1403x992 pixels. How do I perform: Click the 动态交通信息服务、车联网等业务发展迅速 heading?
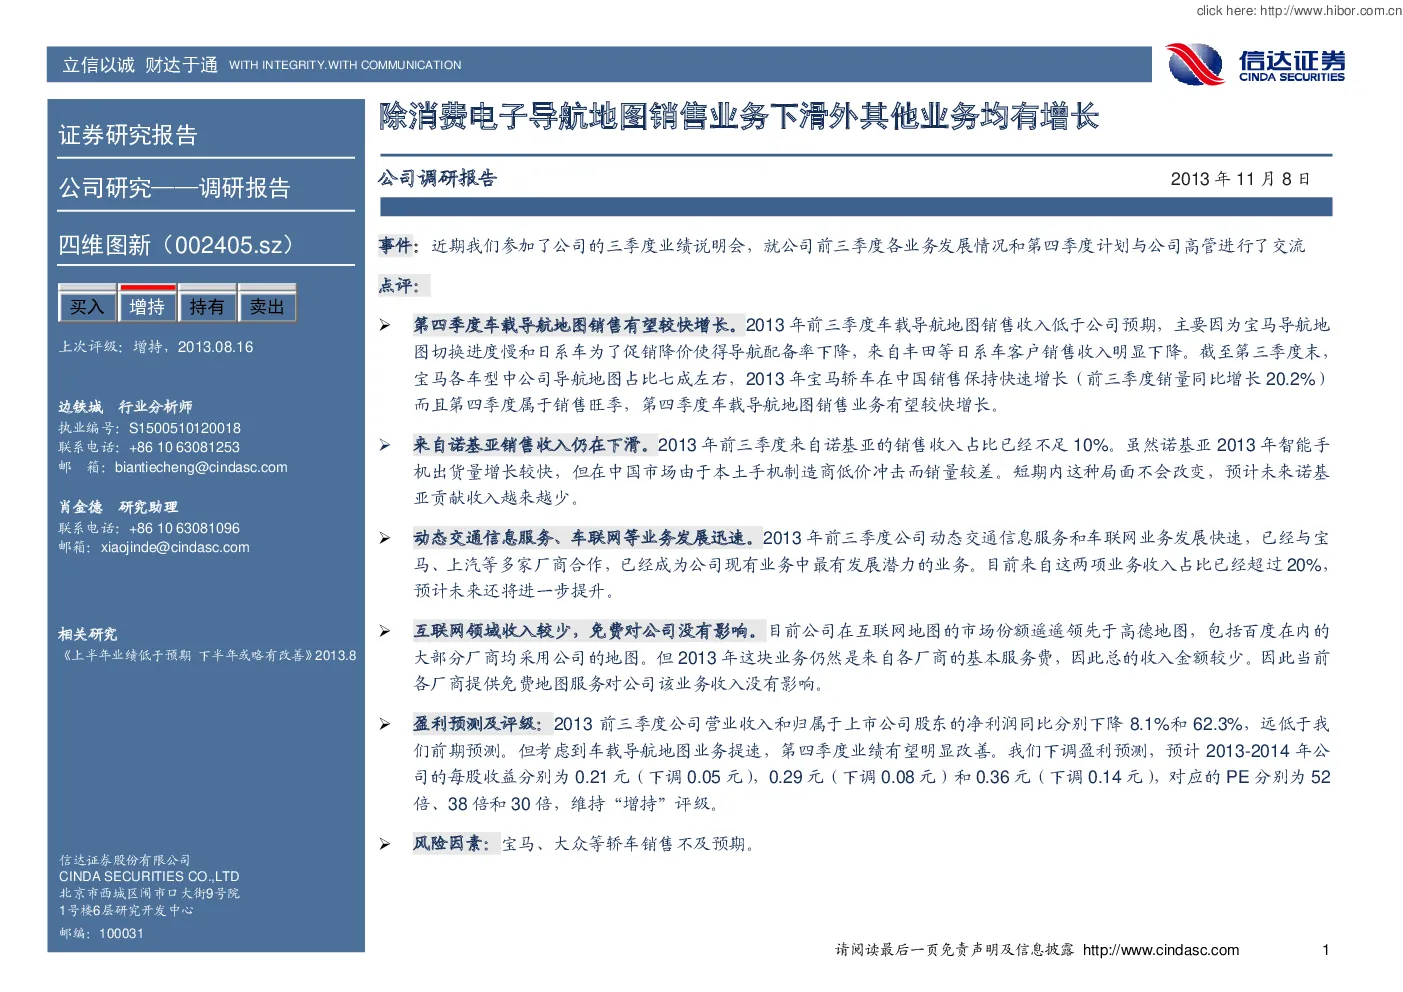coord(587,538)
